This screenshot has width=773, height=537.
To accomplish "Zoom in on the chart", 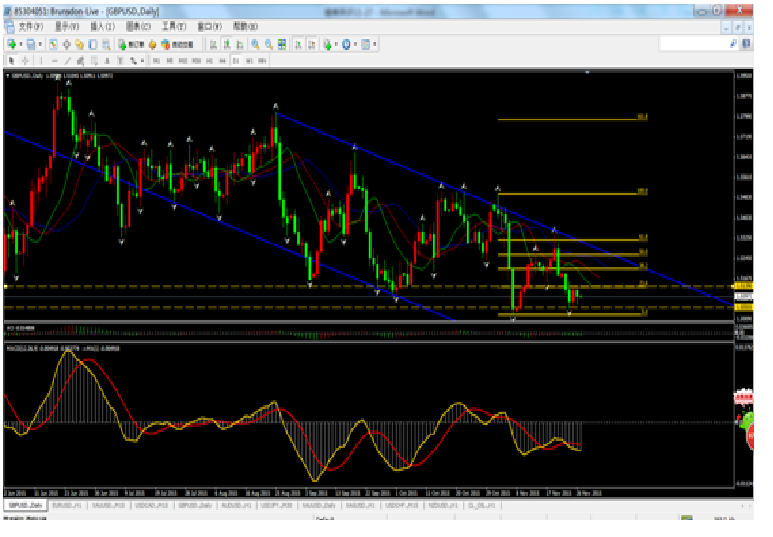I will pyautogui.click(x=255, y=44).
